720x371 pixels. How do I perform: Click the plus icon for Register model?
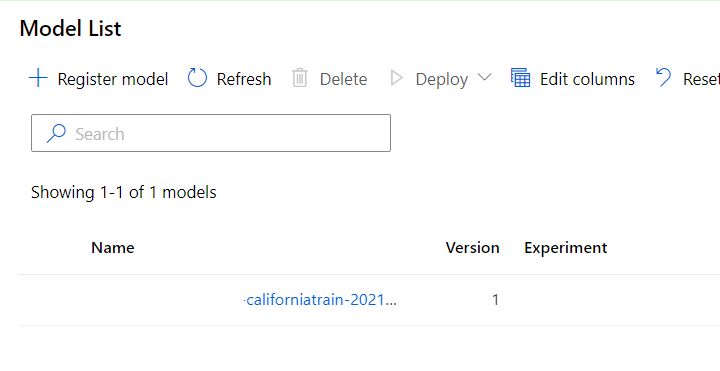(x=38, y=78)
